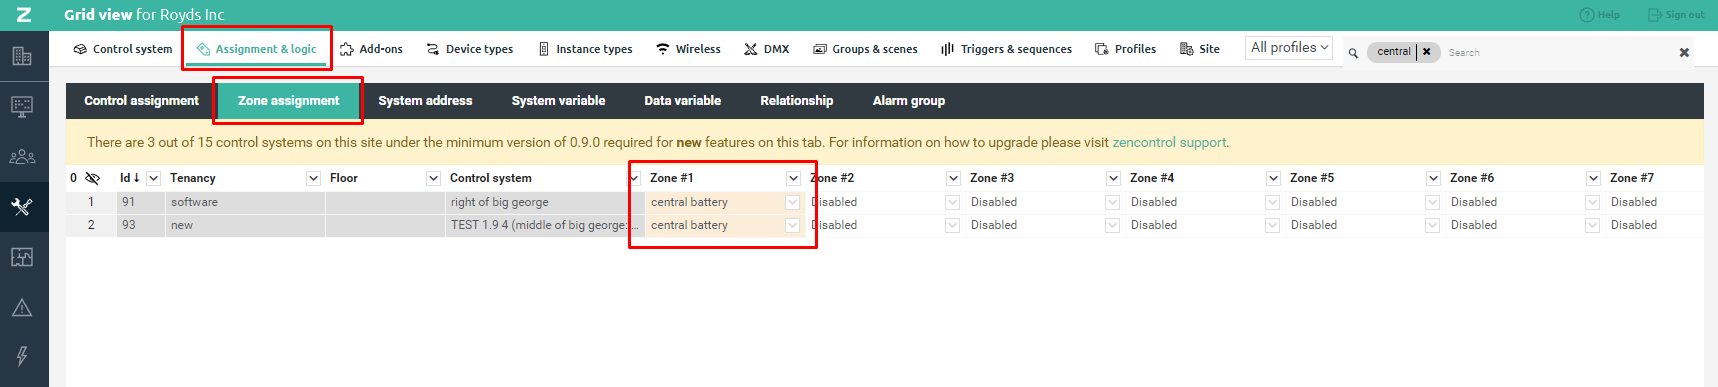The height and width of the screenshot is (387, 1718).
Task: Click into the Search input field
Action: tap(1555, 52)
